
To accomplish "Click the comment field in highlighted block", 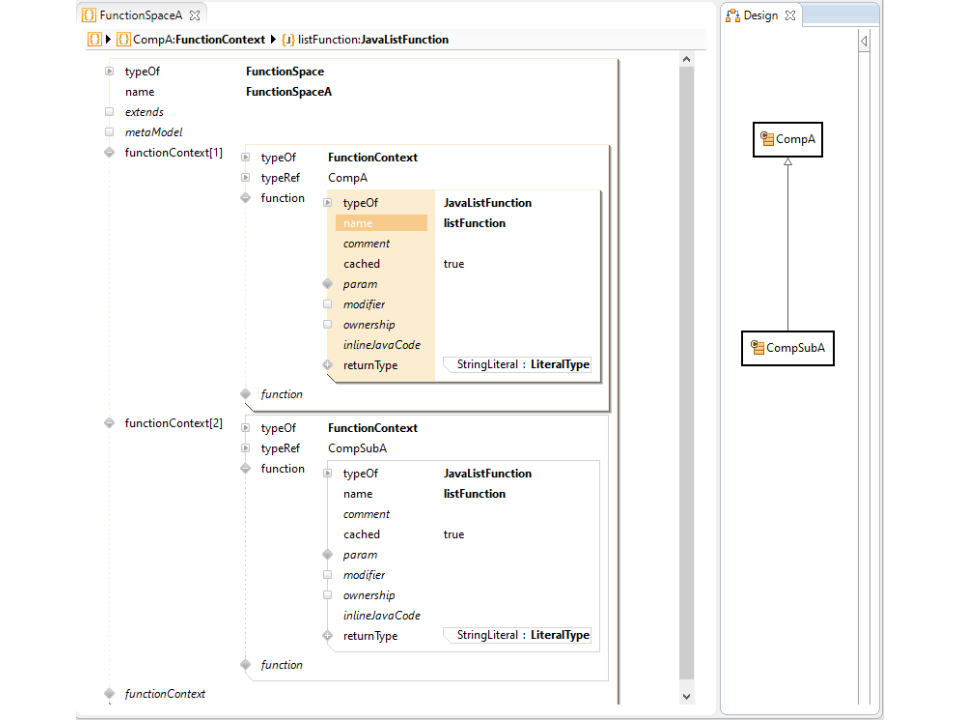I will (x=366, y=243).
